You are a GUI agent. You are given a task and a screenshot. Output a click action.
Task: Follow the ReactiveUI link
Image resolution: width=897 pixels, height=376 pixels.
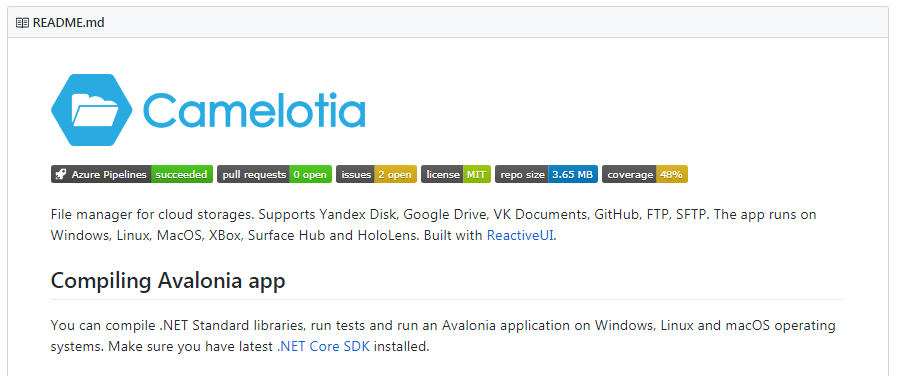coord(520,236)
